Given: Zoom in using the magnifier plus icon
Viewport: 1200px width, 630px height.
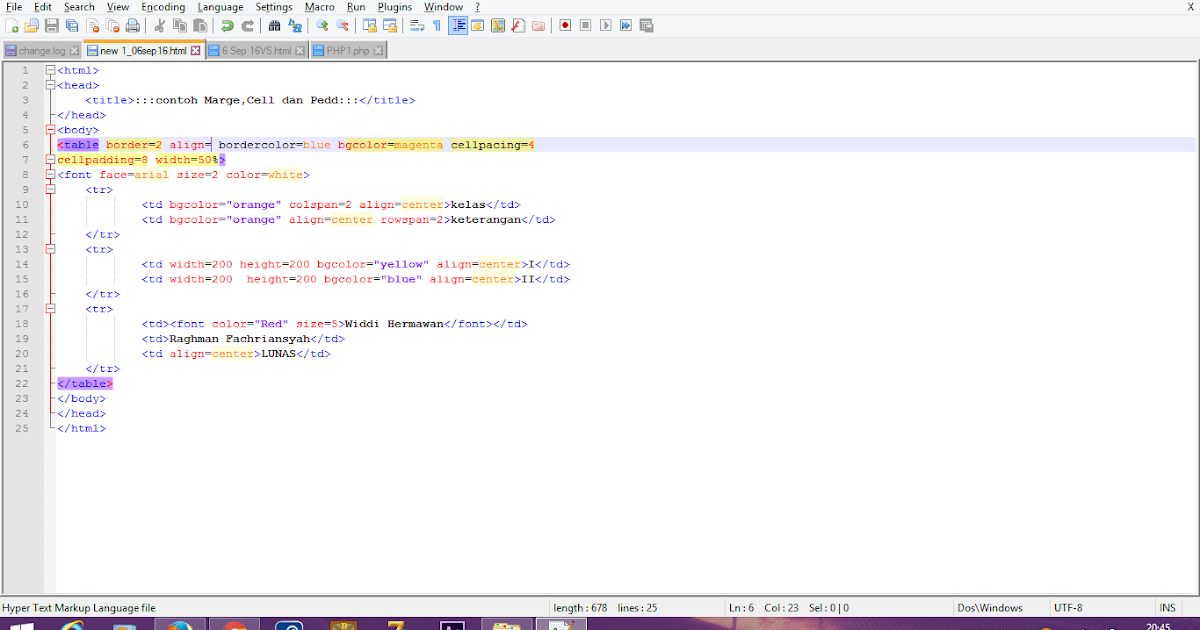Looking at the screenshot, I should click(x=321, y=25).
